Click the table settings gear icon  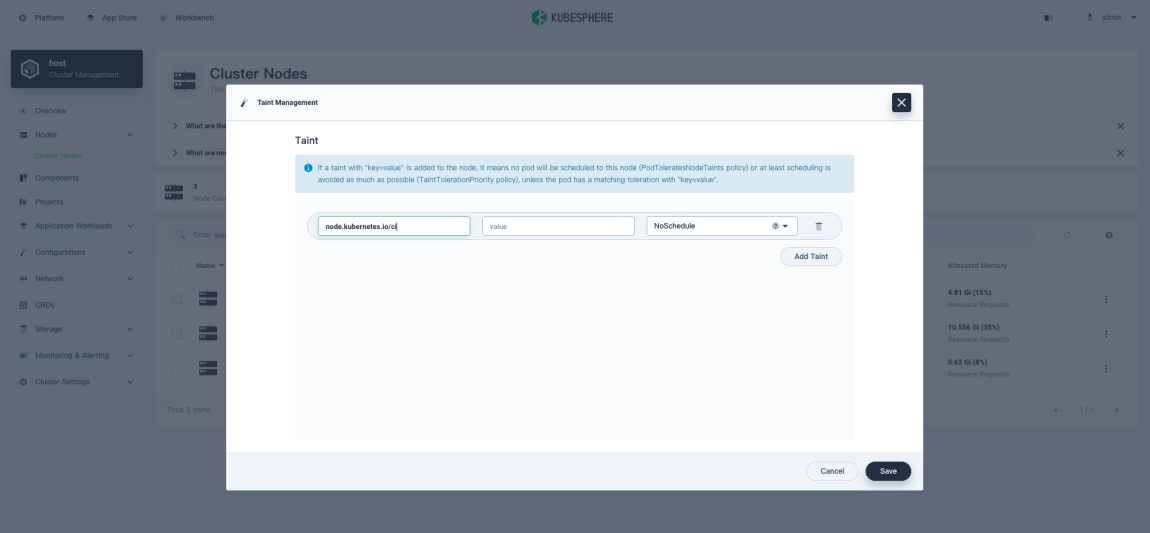(x=1109, y=234)
